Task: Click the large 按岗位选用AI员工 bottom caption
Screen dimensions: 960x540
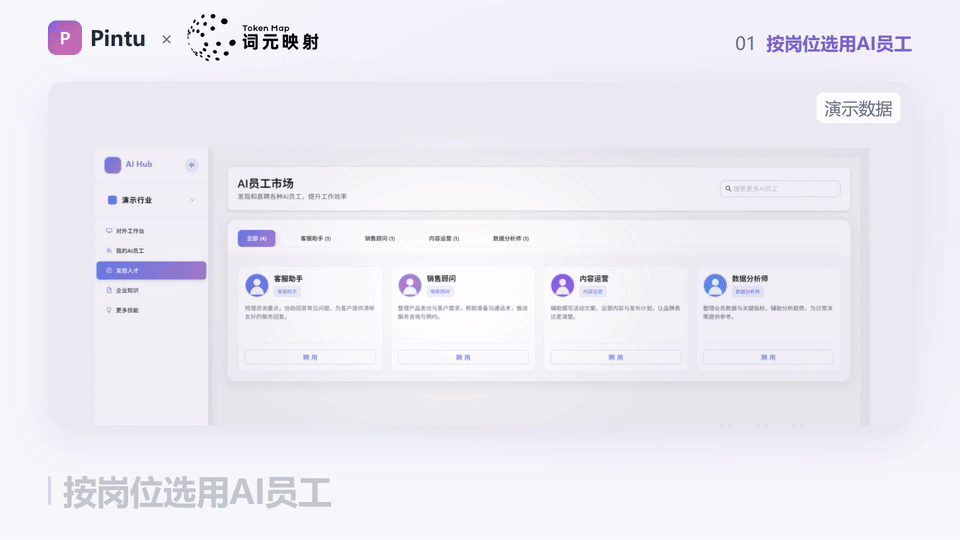Action: pos(197,492)
